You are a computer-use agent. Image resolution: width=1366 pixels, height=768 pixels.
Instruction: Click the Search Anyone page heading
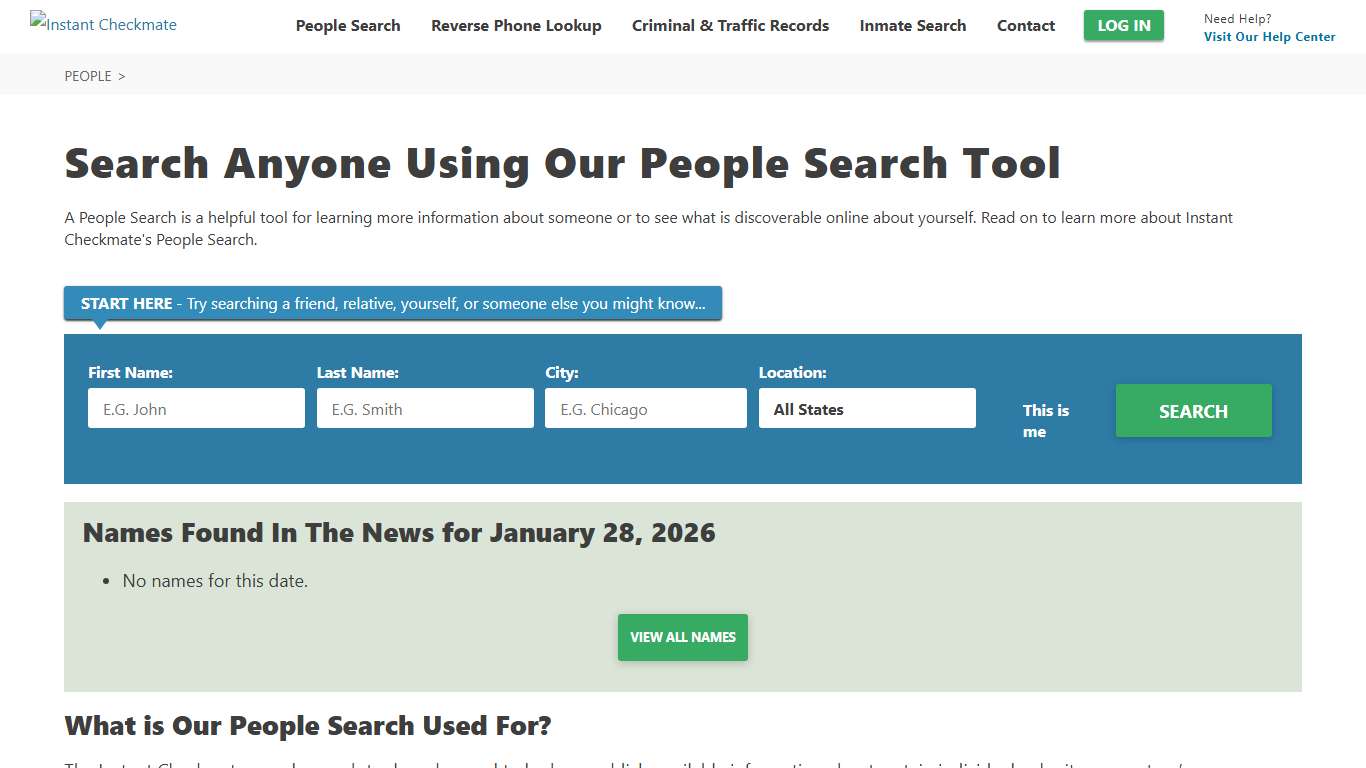(x=562, y=162)
